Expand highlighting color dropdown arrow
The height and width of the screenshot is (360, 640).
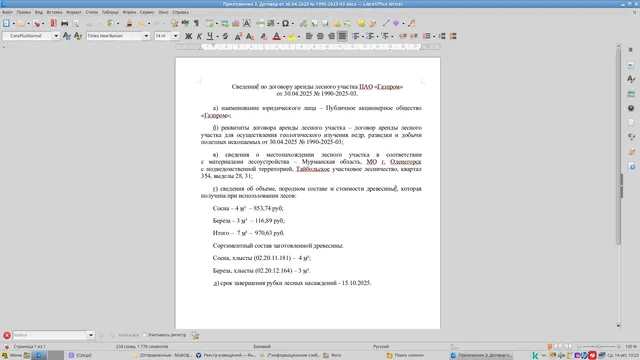coord(299,36)
